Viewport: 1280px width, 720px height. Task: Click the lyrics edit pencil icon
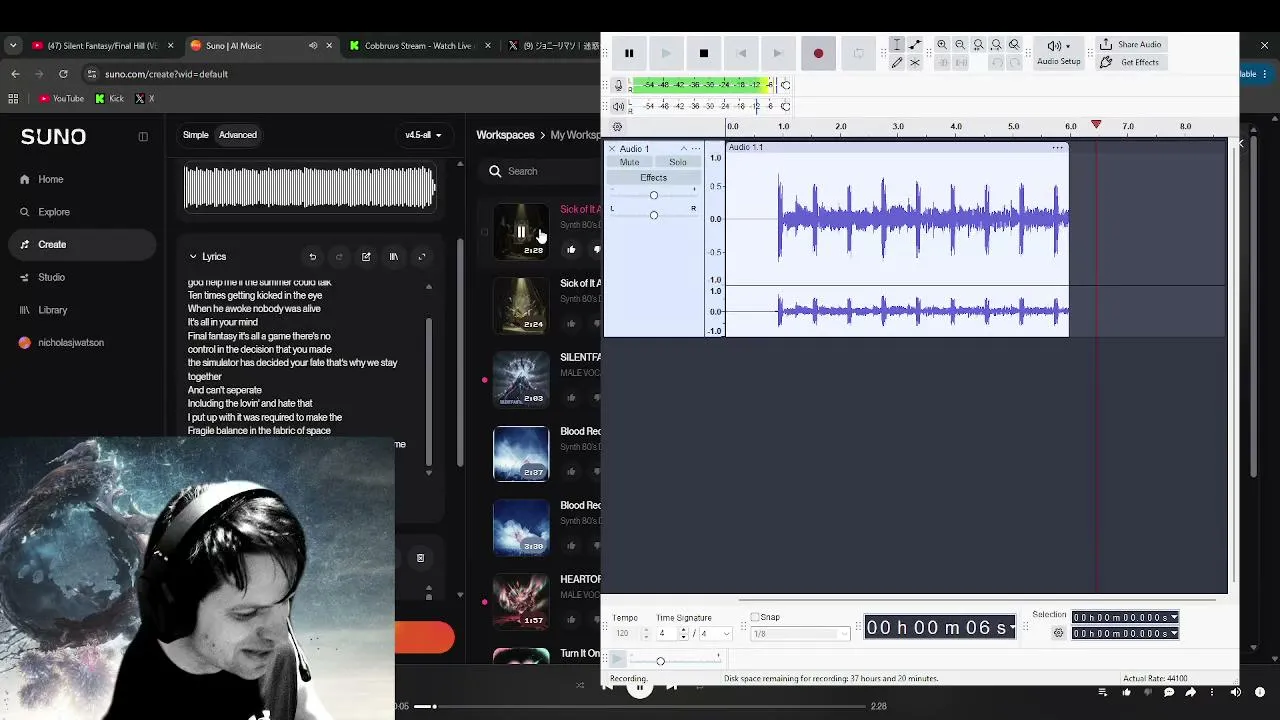[x=366, y=257]
